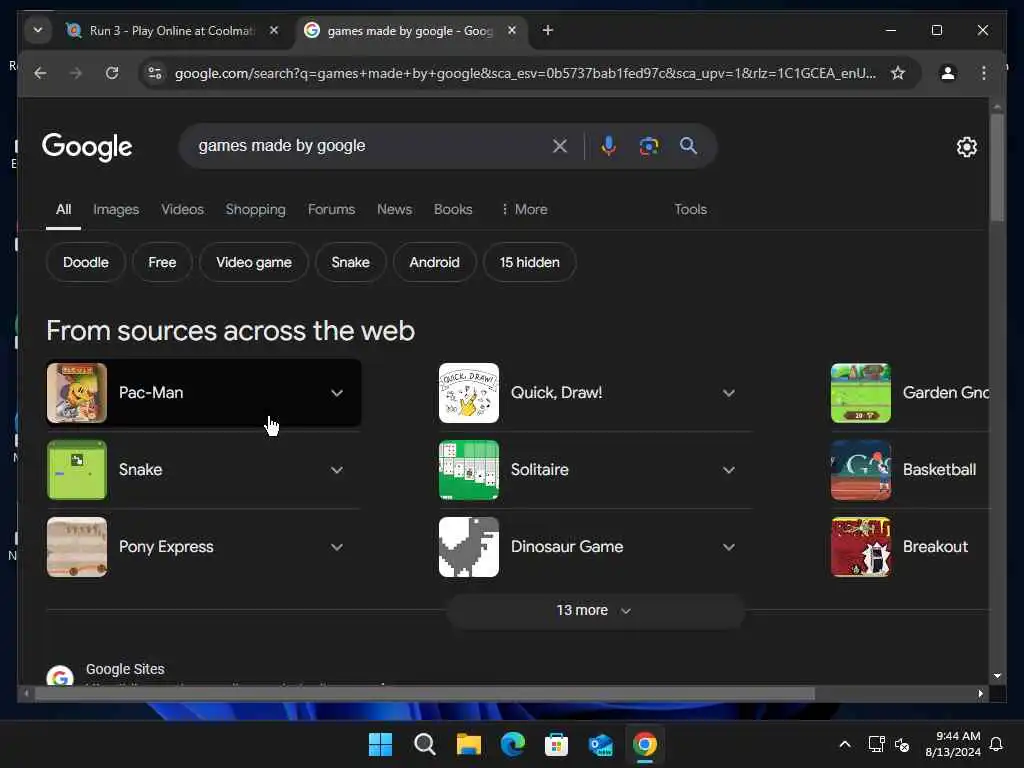Click the horizontal scrollbar thumb
Viewport: 1024px width, 768px height.
tap(424, 694)
